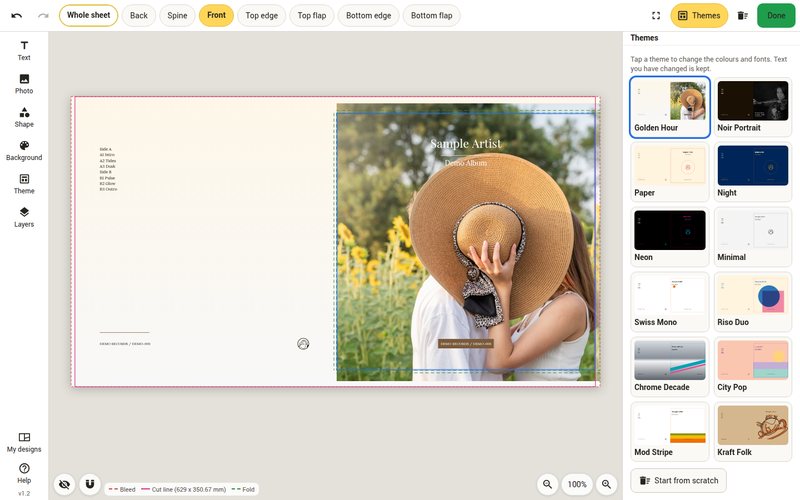The width and height of the screenshot is (800, 500).
Task: Click the 100% zoom reset button
Action: coord(577,484)
